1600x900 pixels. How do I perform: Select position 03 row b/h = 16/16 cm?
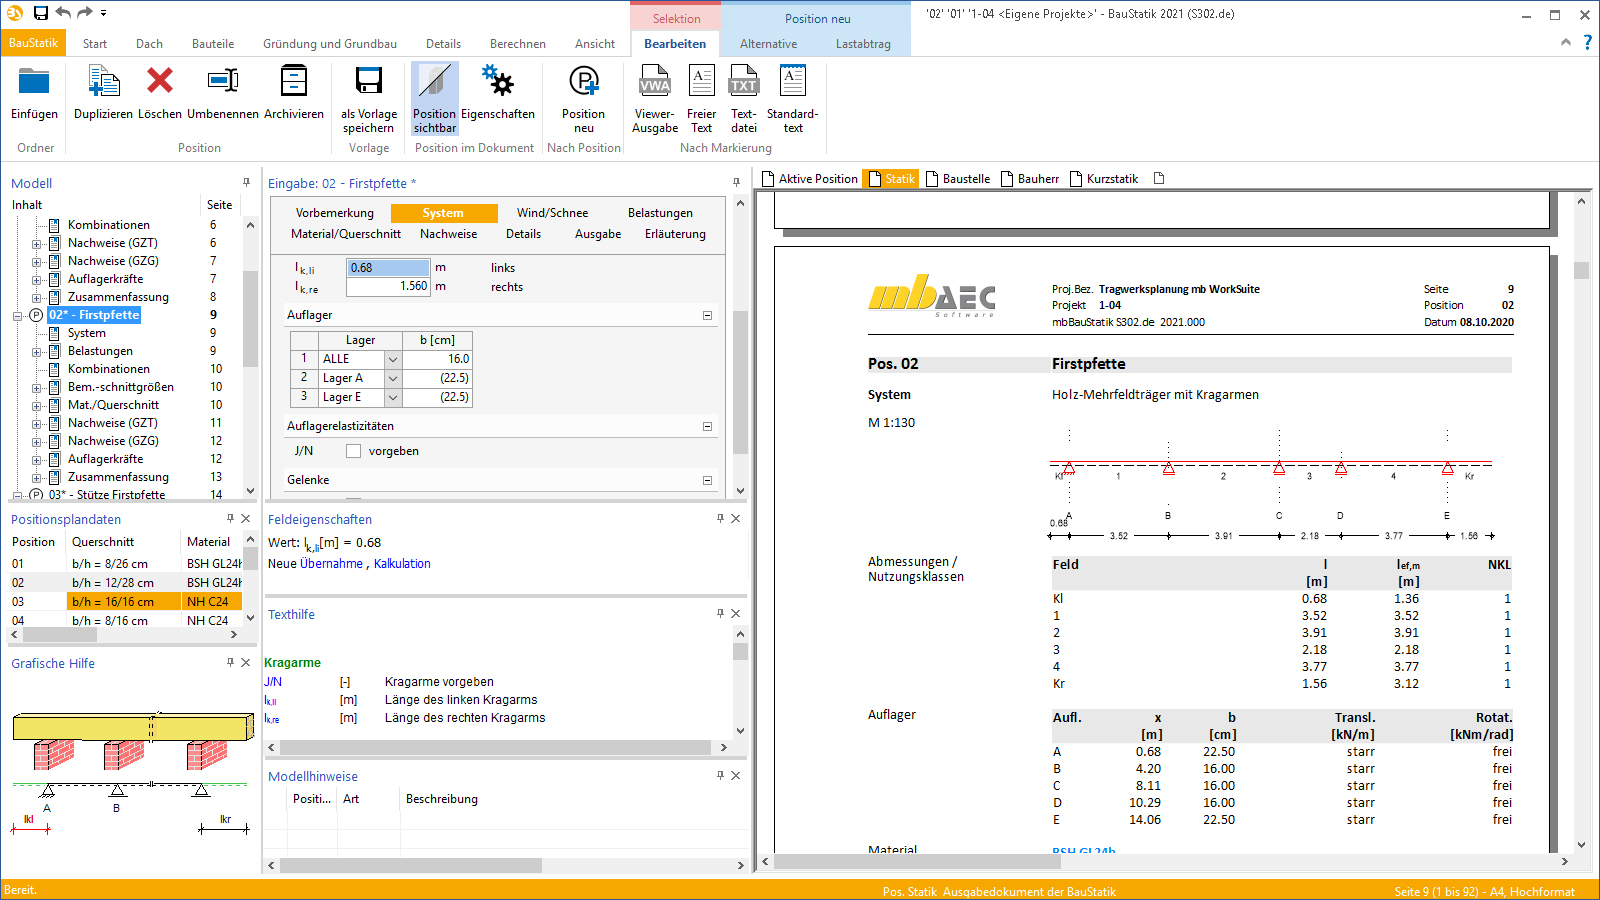125,602
